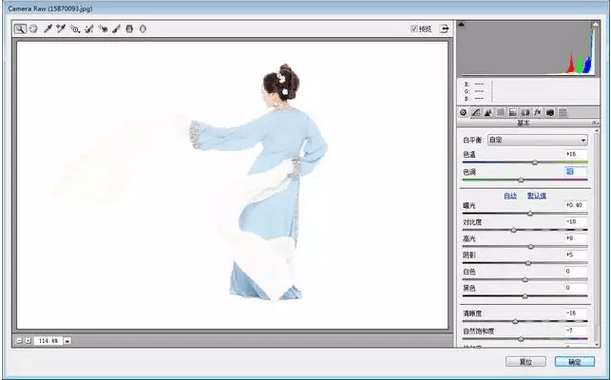The height and width of the screenshot is (380, 611).
Task: Click the 自然饱和度 value field showing -7
Action: [576, 331]
